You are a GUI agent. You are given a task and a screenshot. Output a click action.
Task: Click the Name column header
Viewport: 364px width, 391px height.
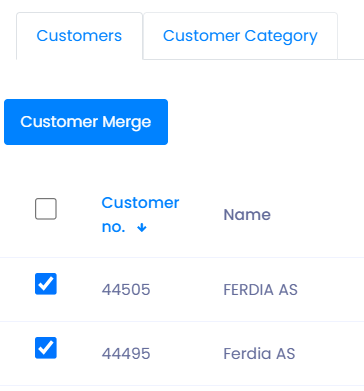point(247,215)
